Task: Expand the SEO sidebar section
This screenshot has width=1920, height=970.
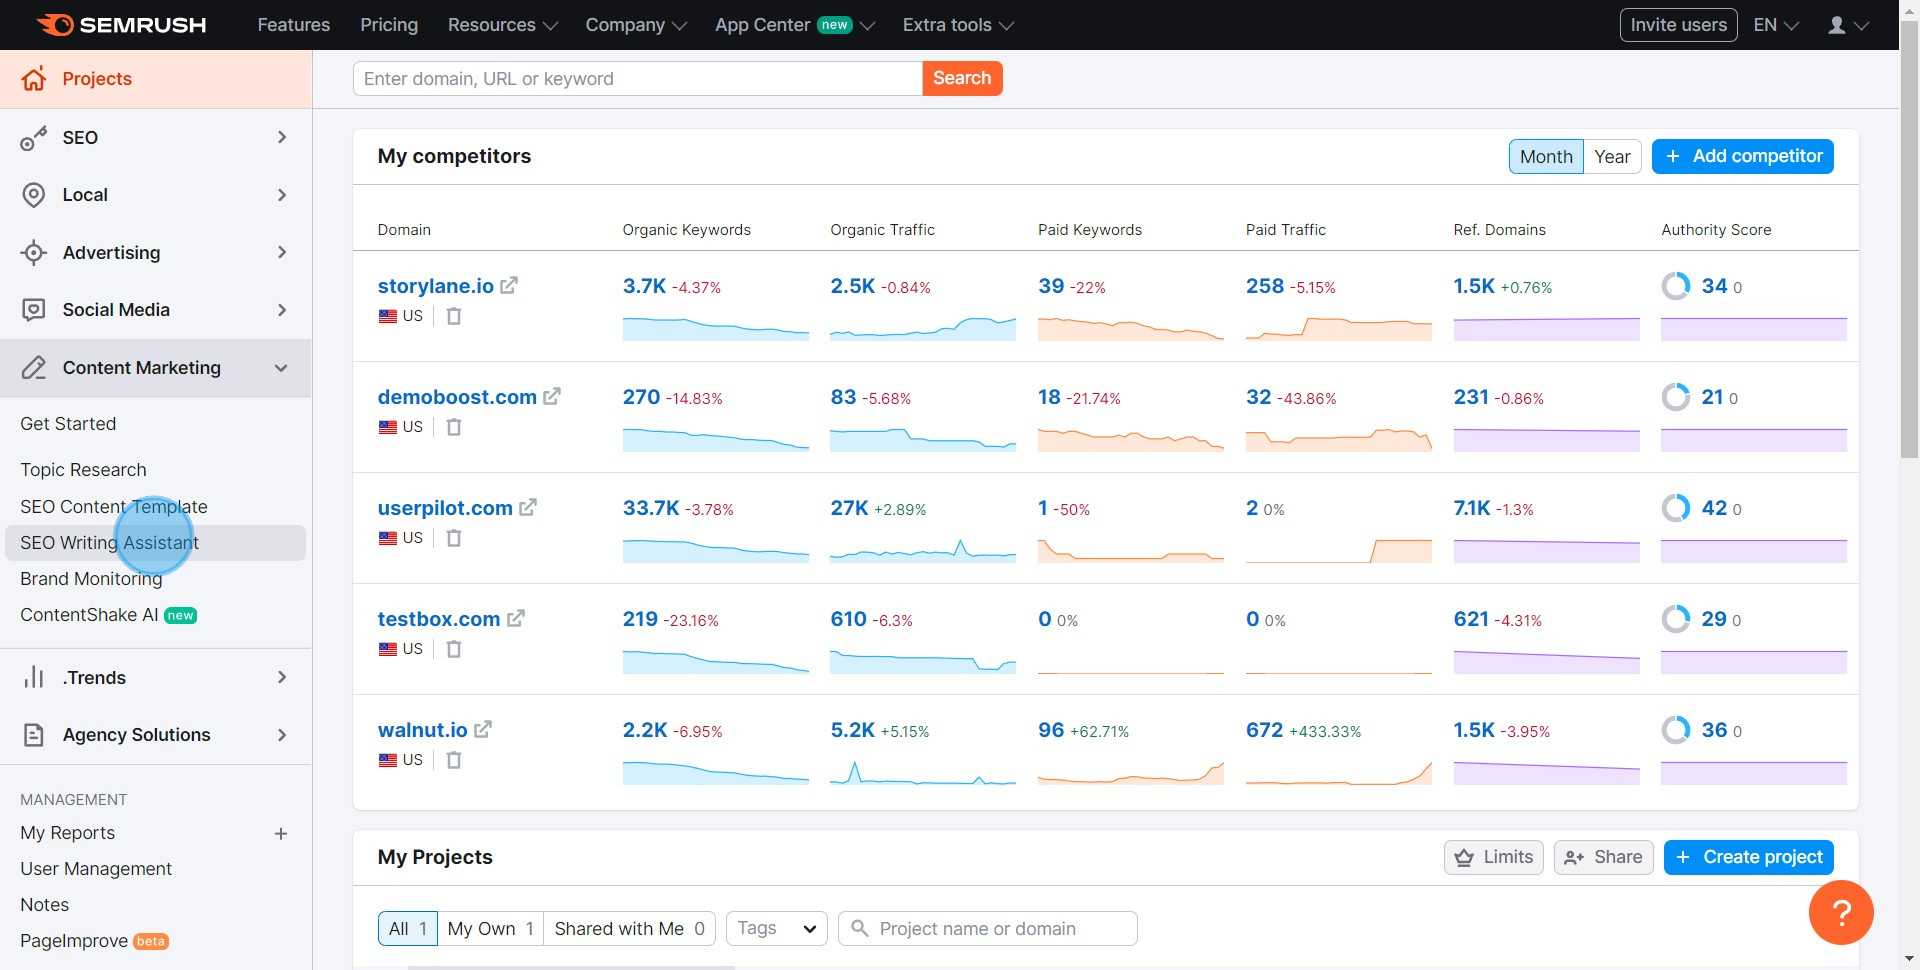Action: pyautogui.click(x=282, y=137)
